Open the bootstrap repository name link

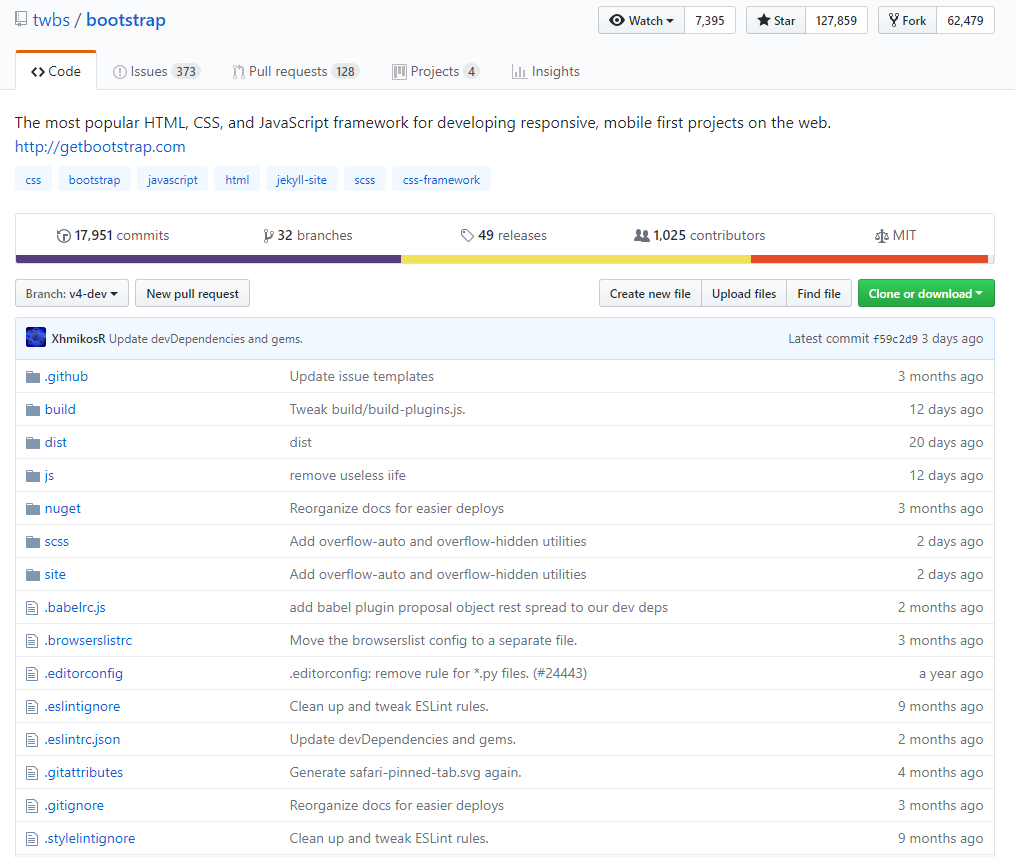[126, 20]
